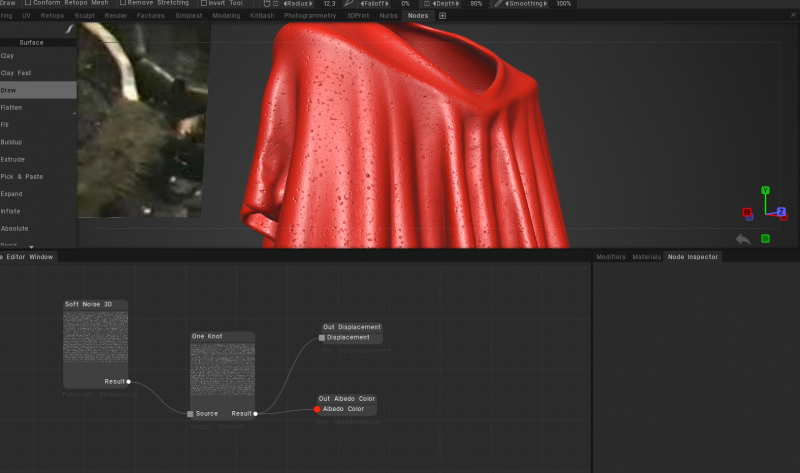
Task: Toggle the Remove Stretching checkbox
Action: tap(122, 3)
